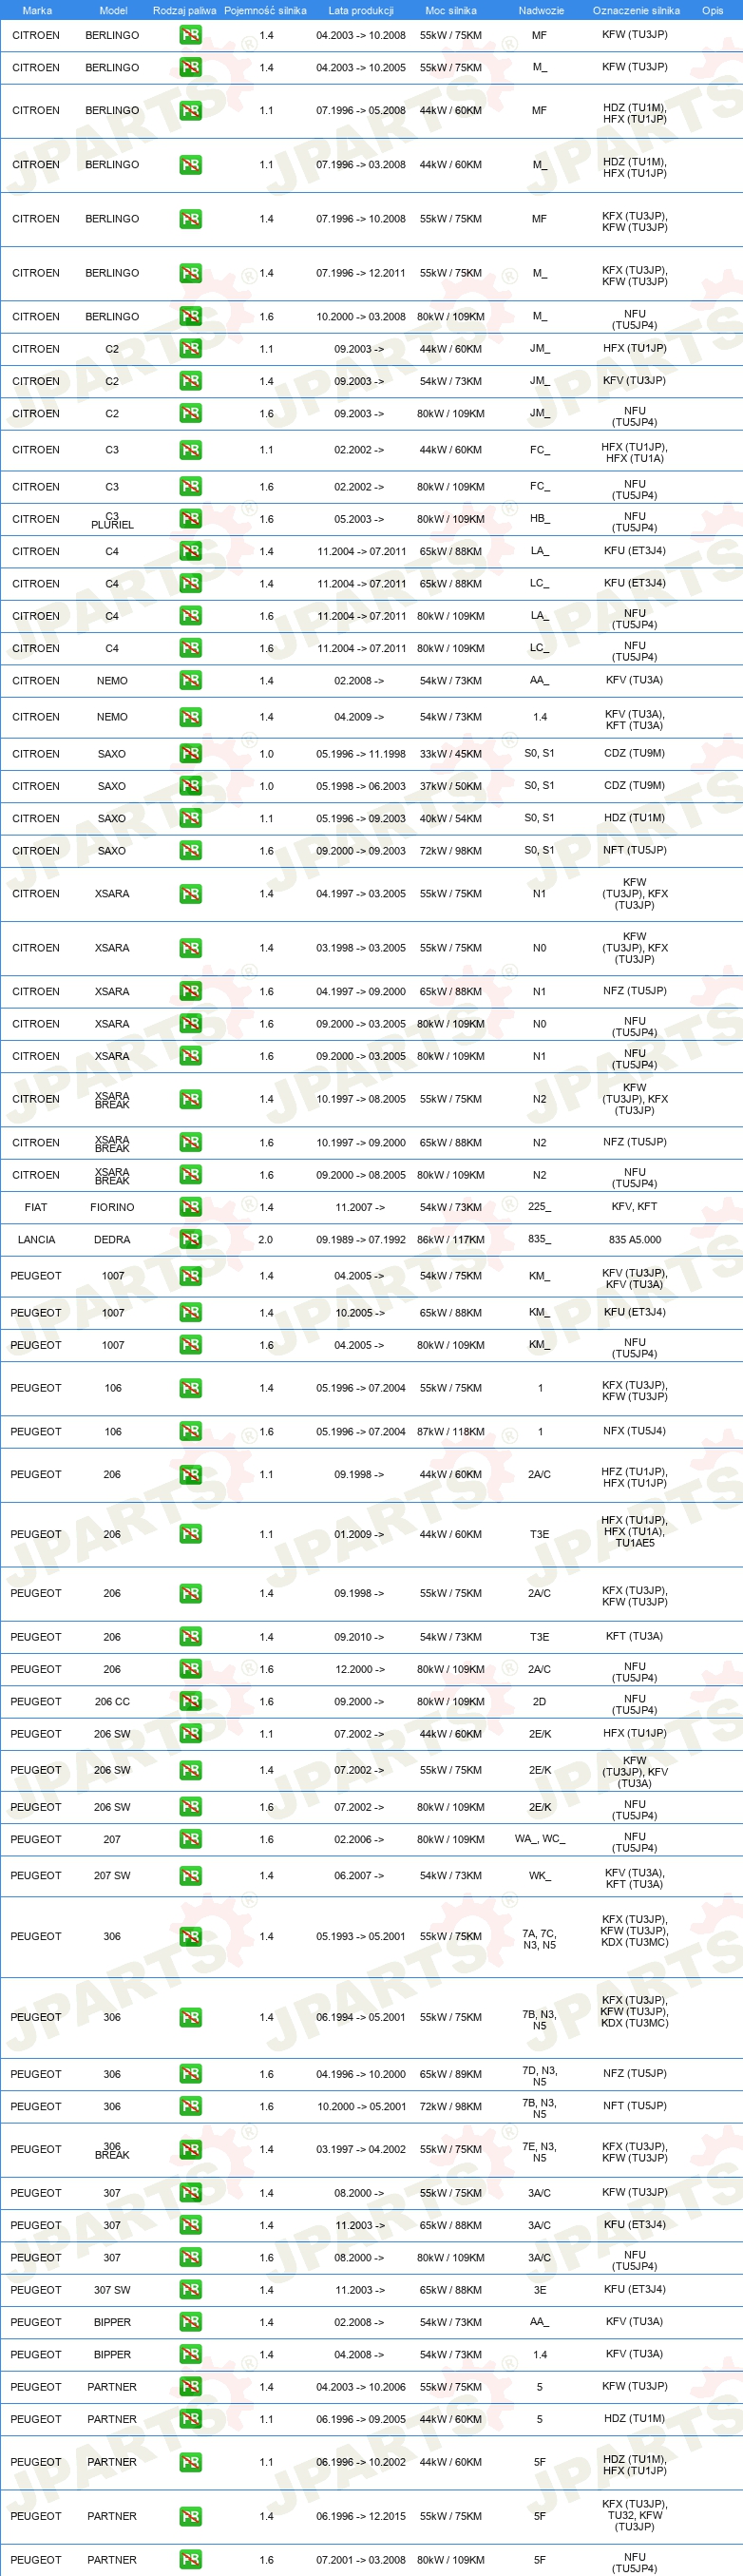Select the 'WA_, WC_' body cell
The height and width of the screenshot is (2576, 743).
click(x=540, y=1839)
